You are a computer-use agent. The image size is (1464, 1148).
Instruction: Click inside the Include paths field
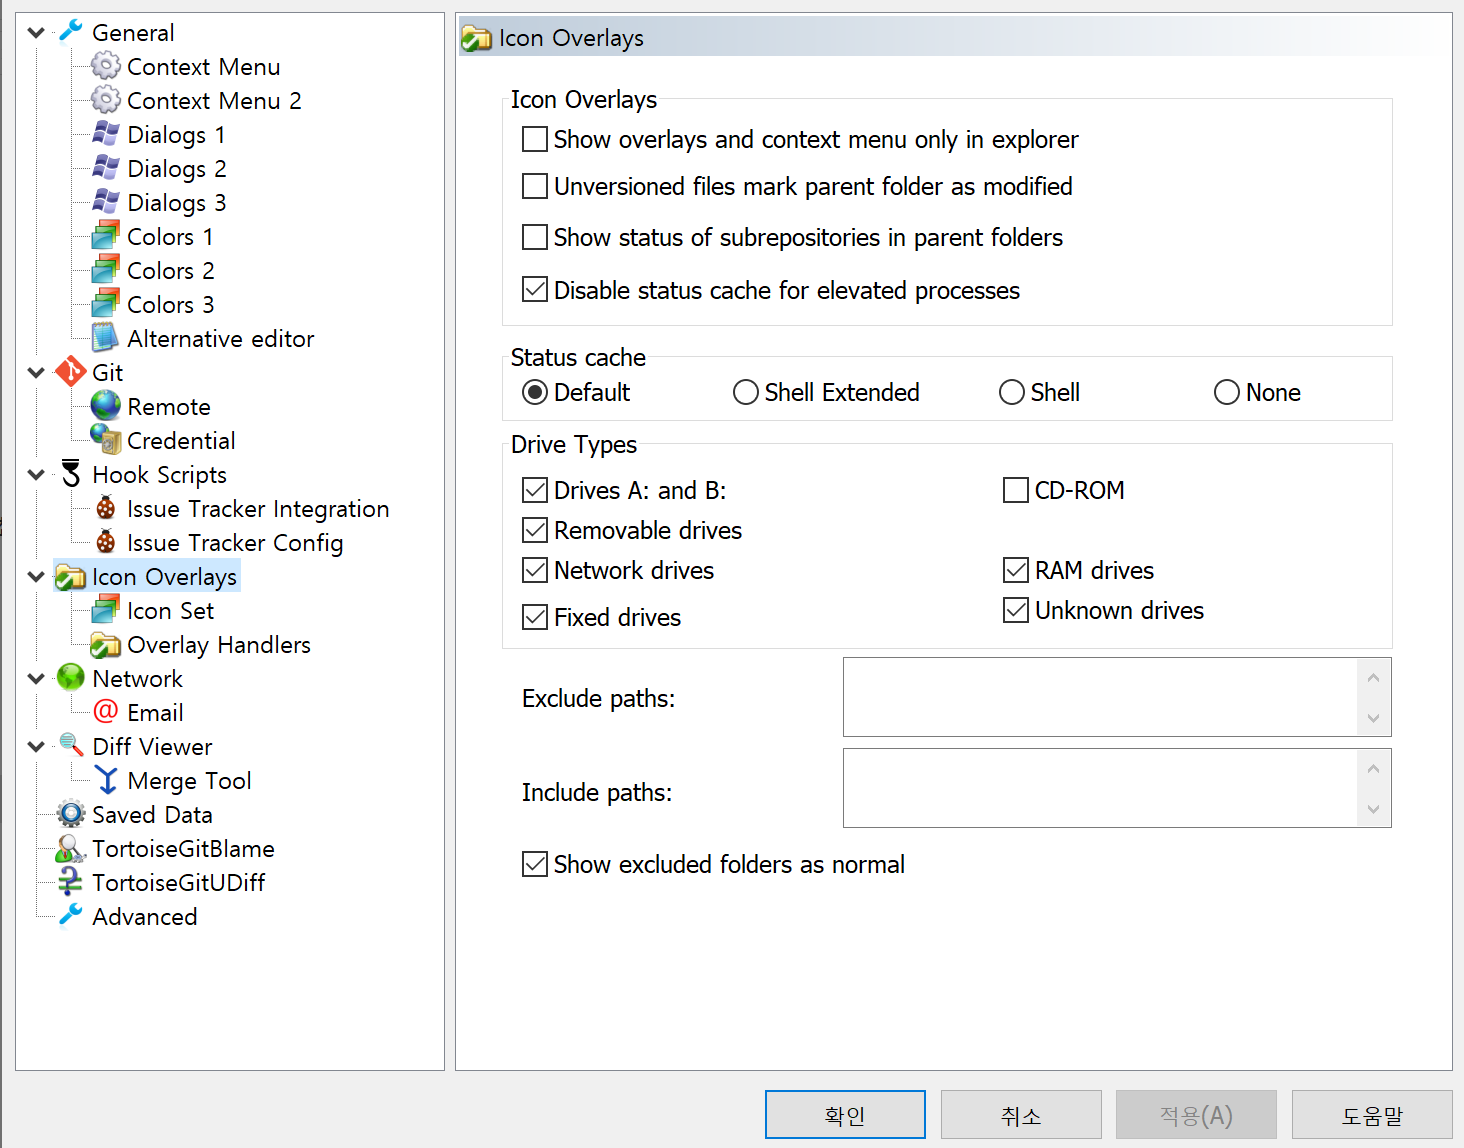(x=1100, y=788)
